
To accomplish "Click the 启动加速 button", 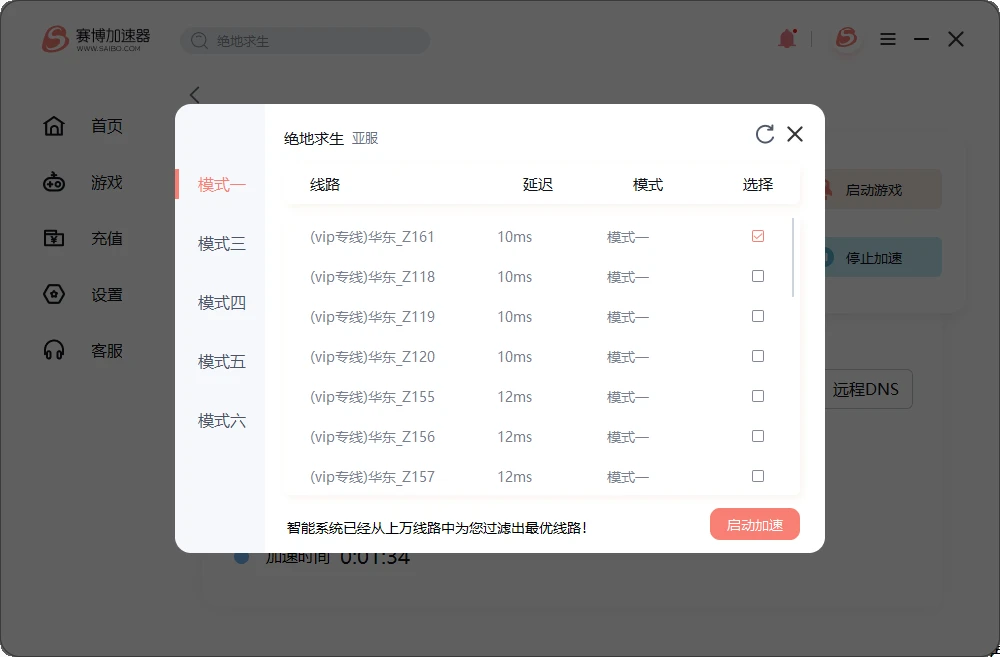I will click(x=754, y=524).
